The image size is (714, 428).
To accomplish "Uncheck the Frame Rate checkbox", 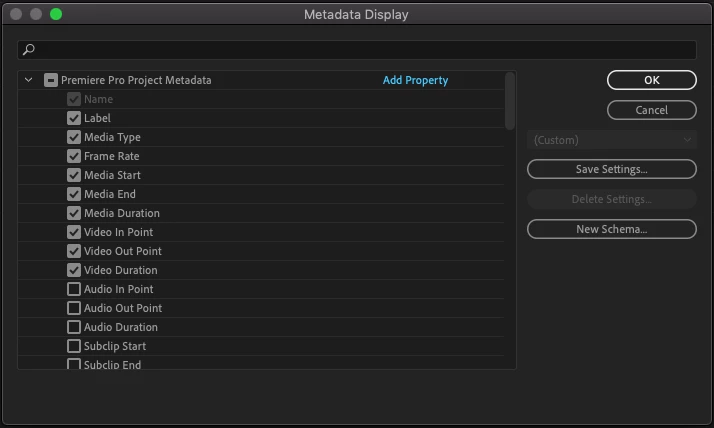I will point(74,156).
